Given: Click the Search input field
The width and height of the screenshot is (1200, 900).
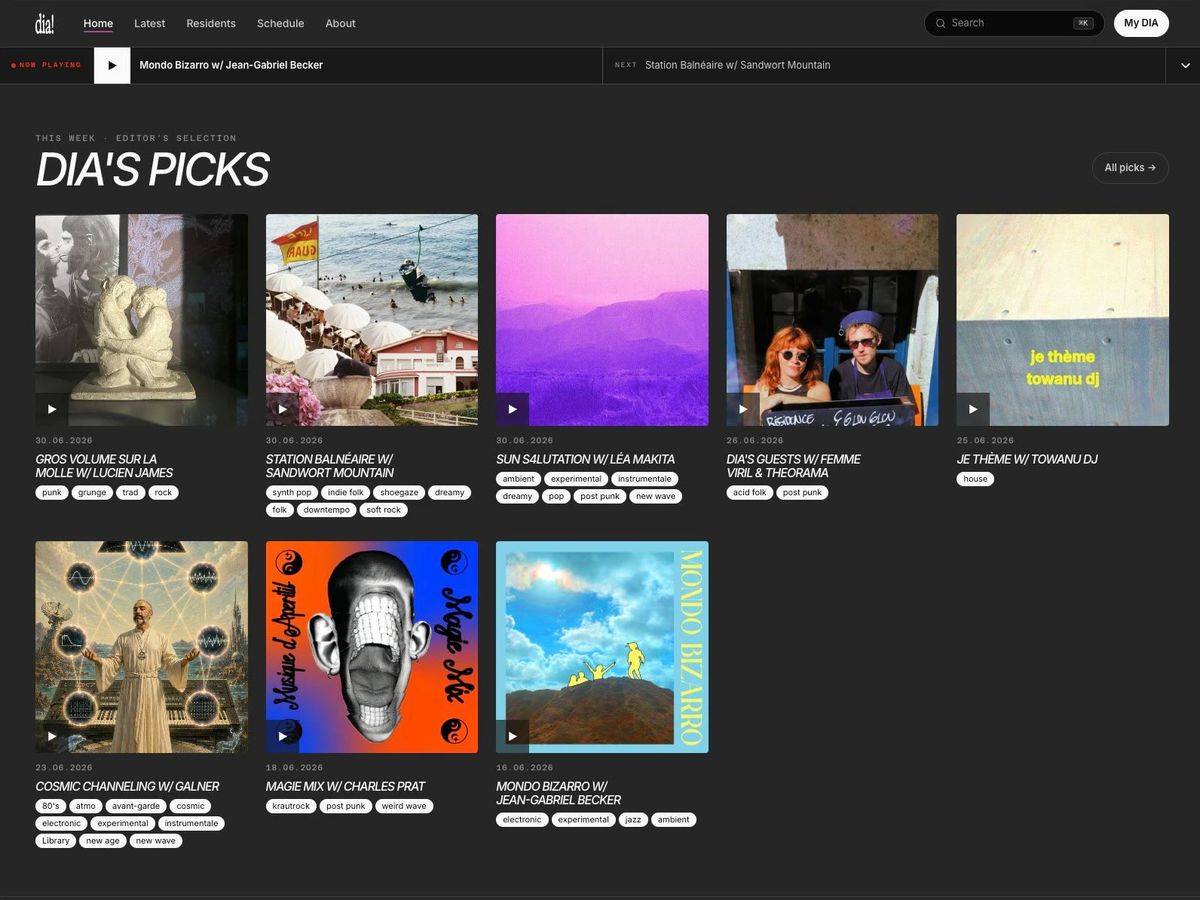Looking at the screenshot, I should [x=1014, y=23].
